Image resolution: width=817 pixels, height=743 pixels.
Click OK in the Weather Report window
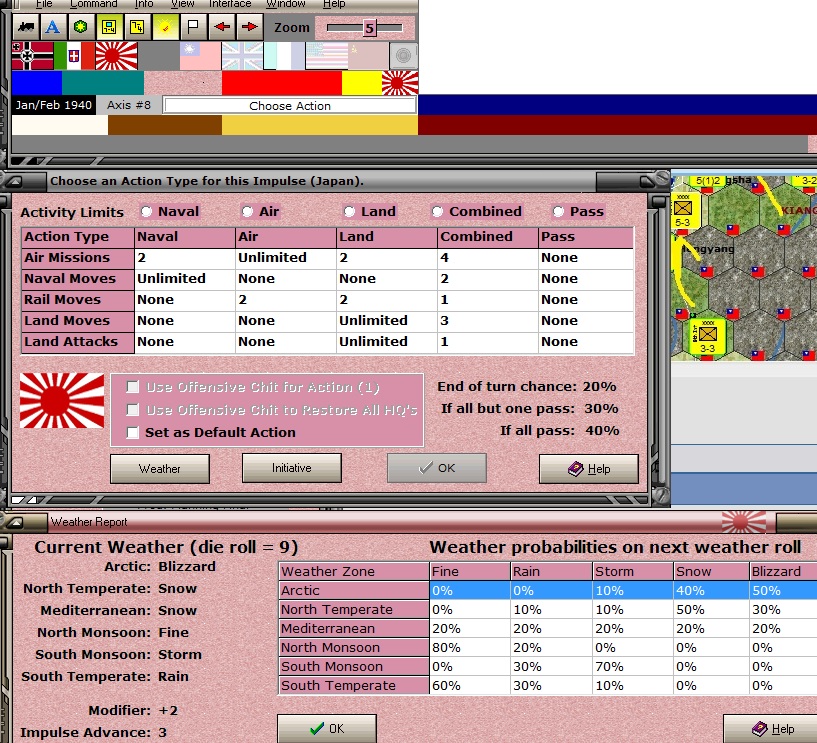(x=327, y=728)
